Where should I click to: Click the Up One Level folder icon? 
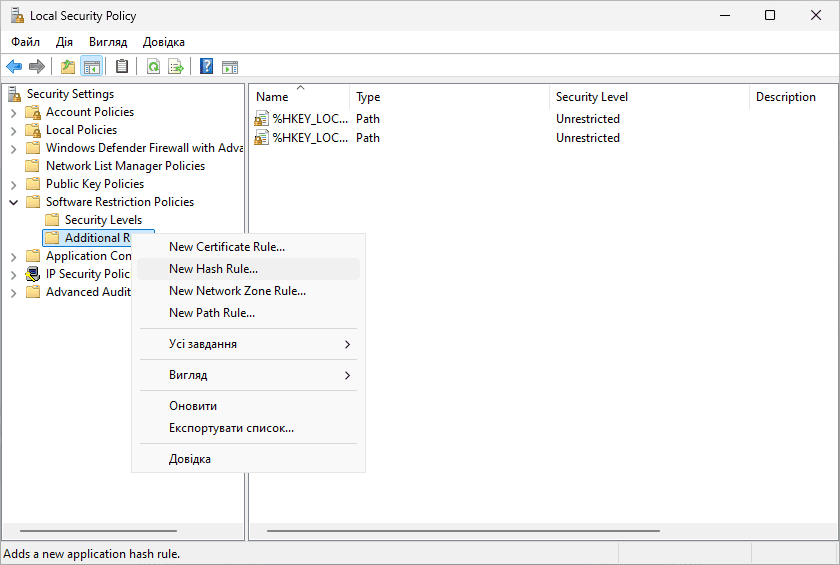coord(68,67)
